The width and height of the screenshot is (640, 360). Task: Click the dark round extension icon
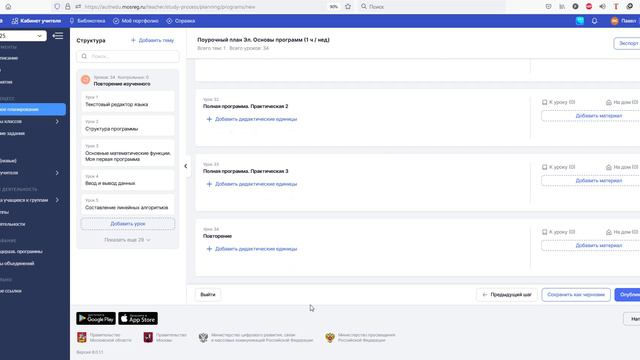tap(575, 7)
